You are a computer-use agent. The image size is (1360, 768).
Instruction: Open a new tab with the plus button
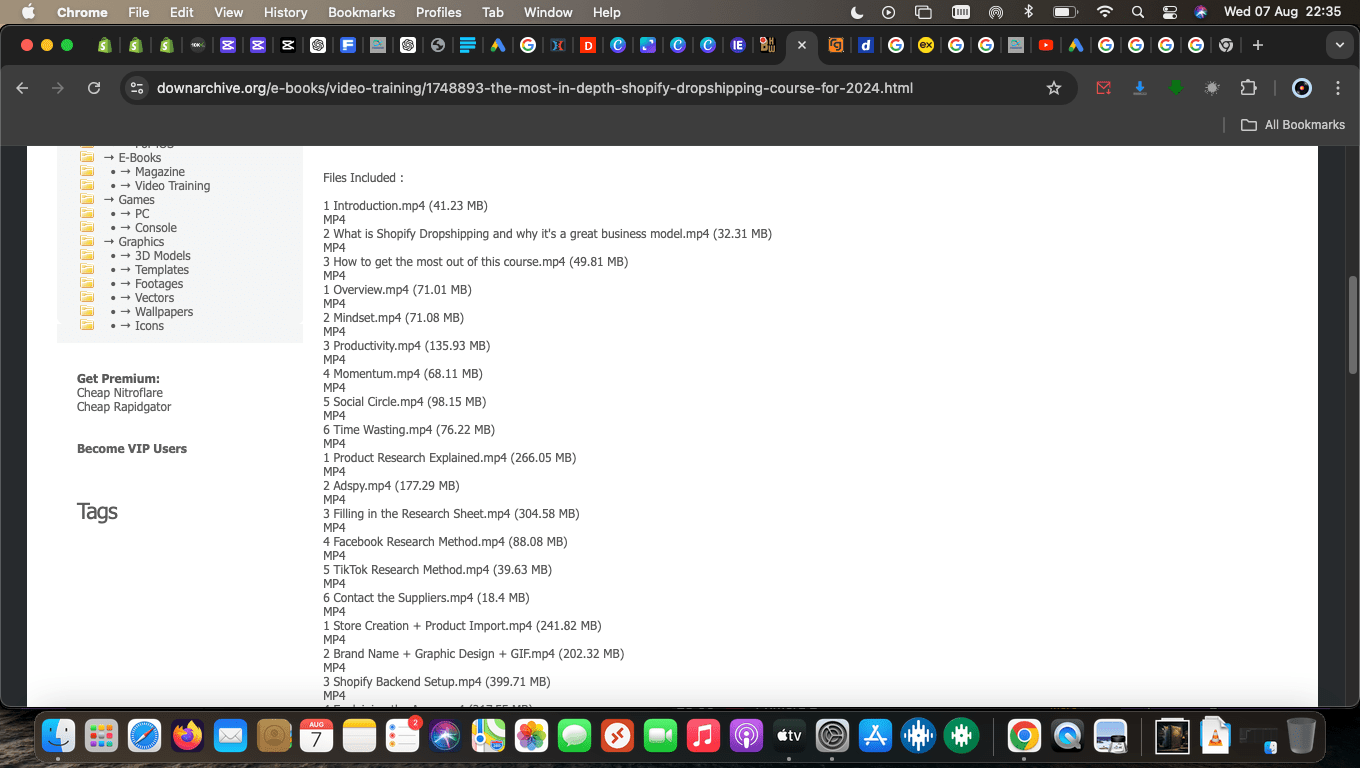pyautogui.click(x=1258, y=45)
